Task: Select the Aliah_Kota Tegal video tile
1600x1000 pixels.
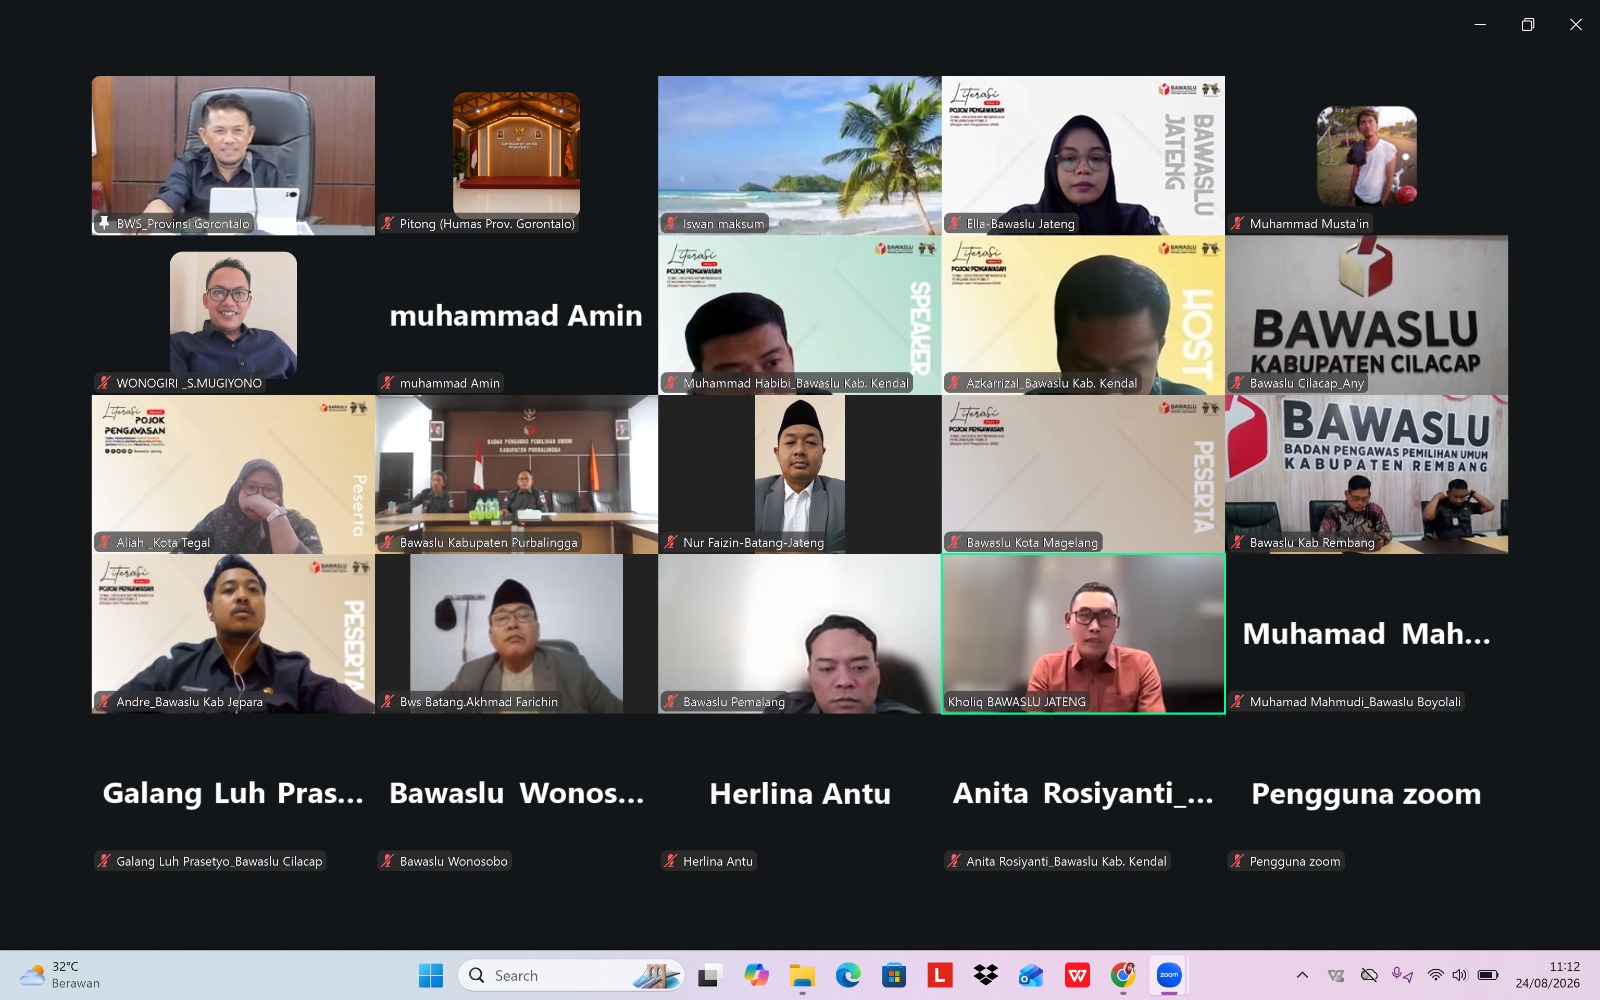Action: 233,474
